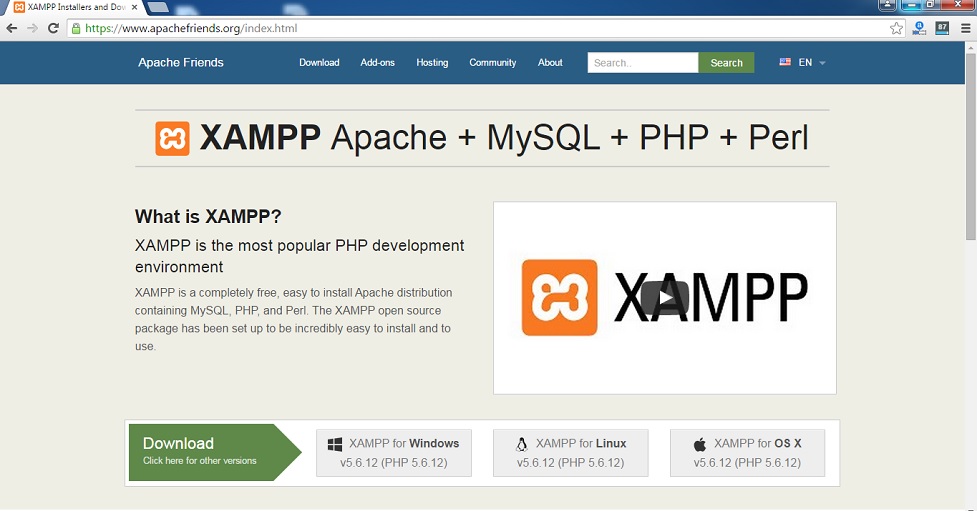Download XAMPP for OS X v5.6.12

[748, 453]
